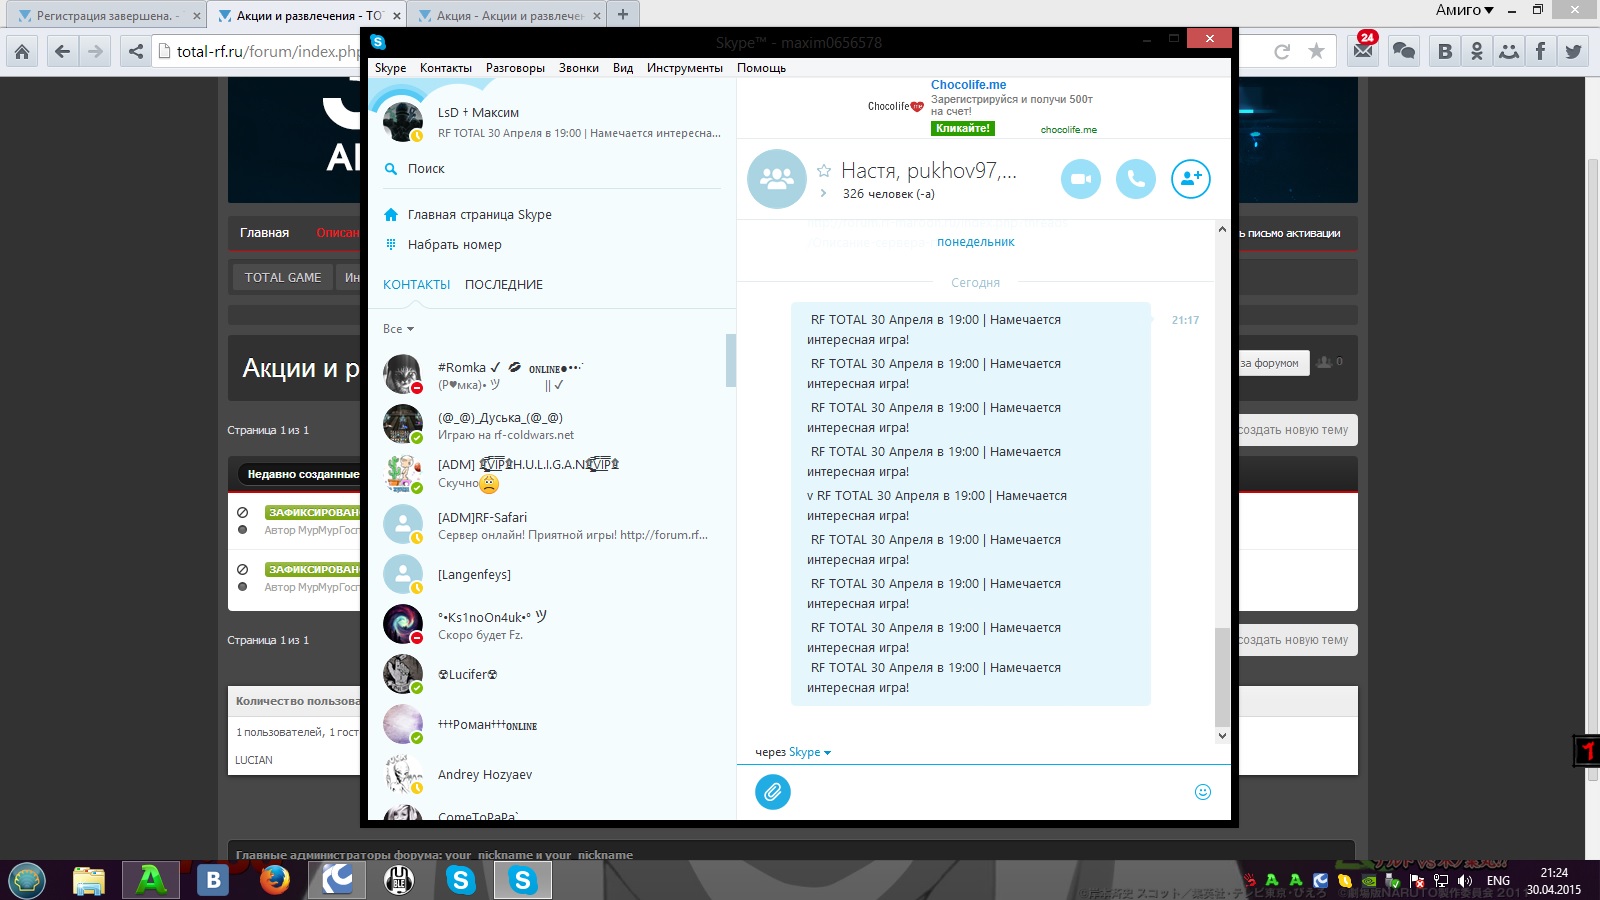Go forward in the browser

coord(95,51)
